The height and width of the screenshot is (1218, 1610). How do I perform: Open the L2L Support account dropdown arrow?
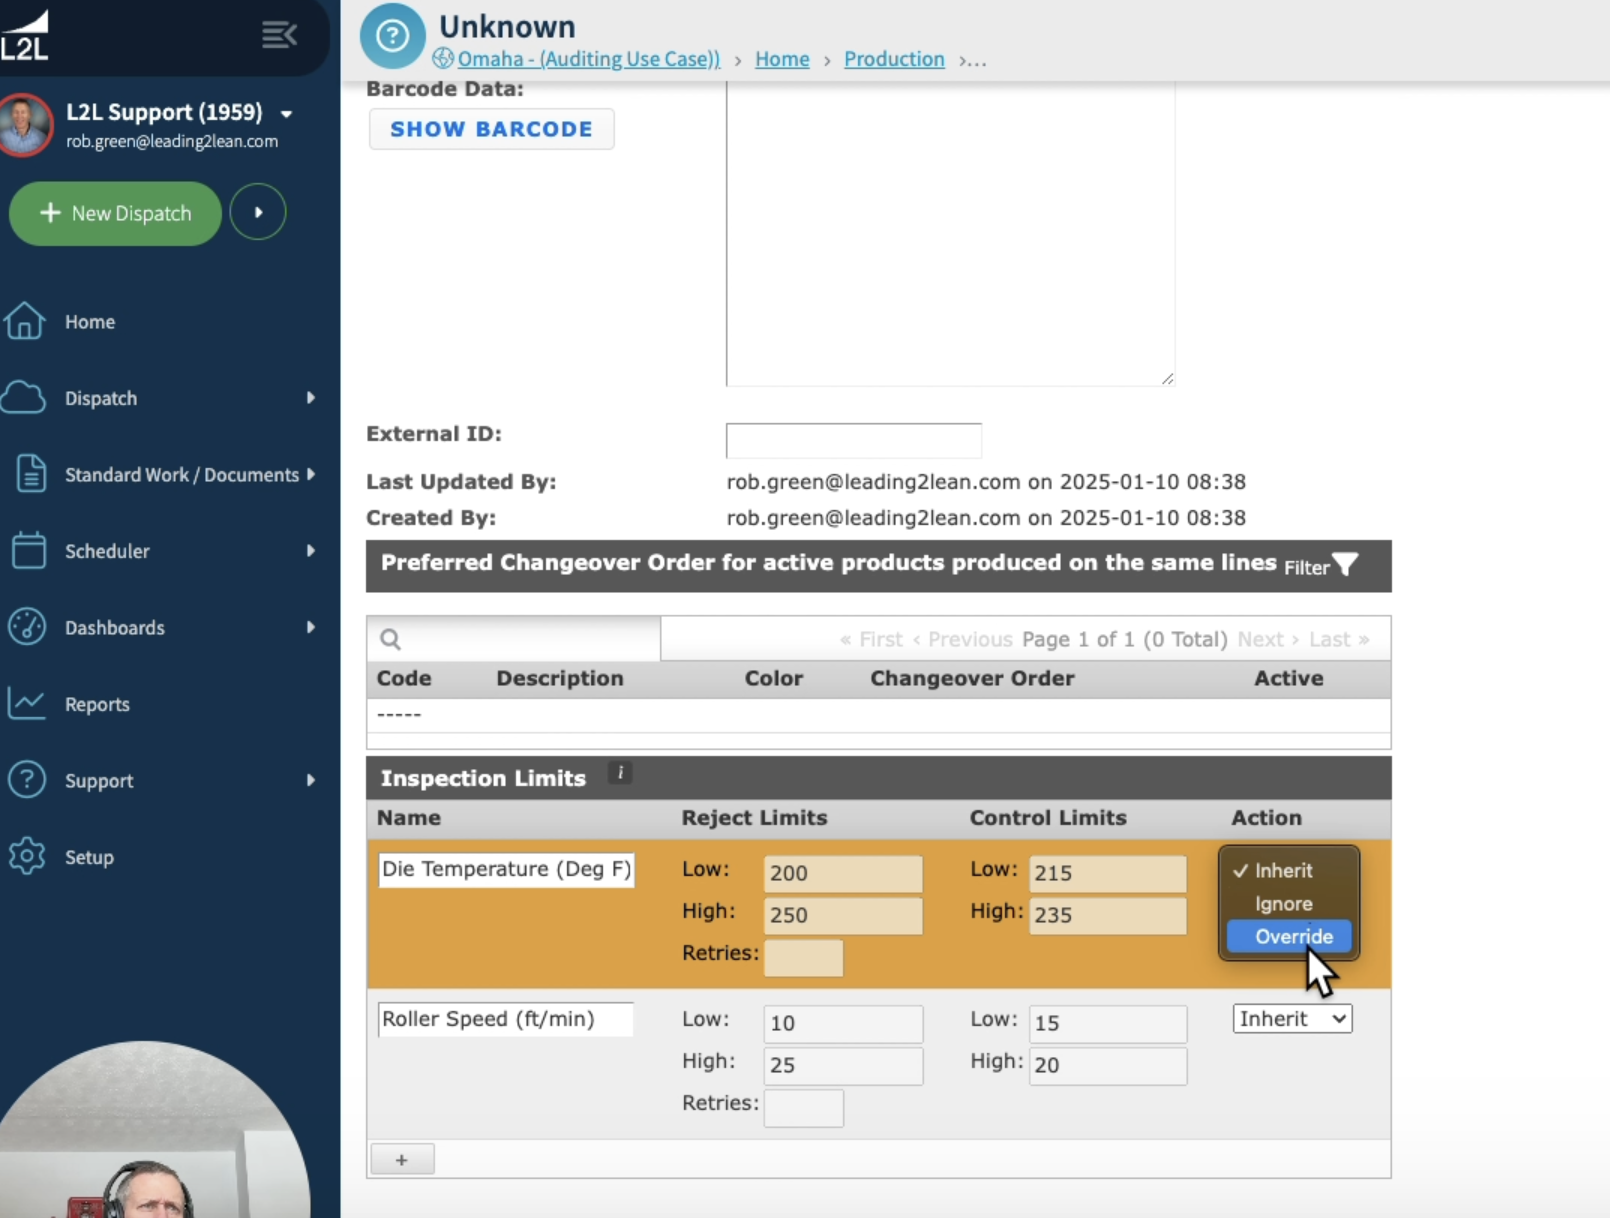(x=287, y=114)
